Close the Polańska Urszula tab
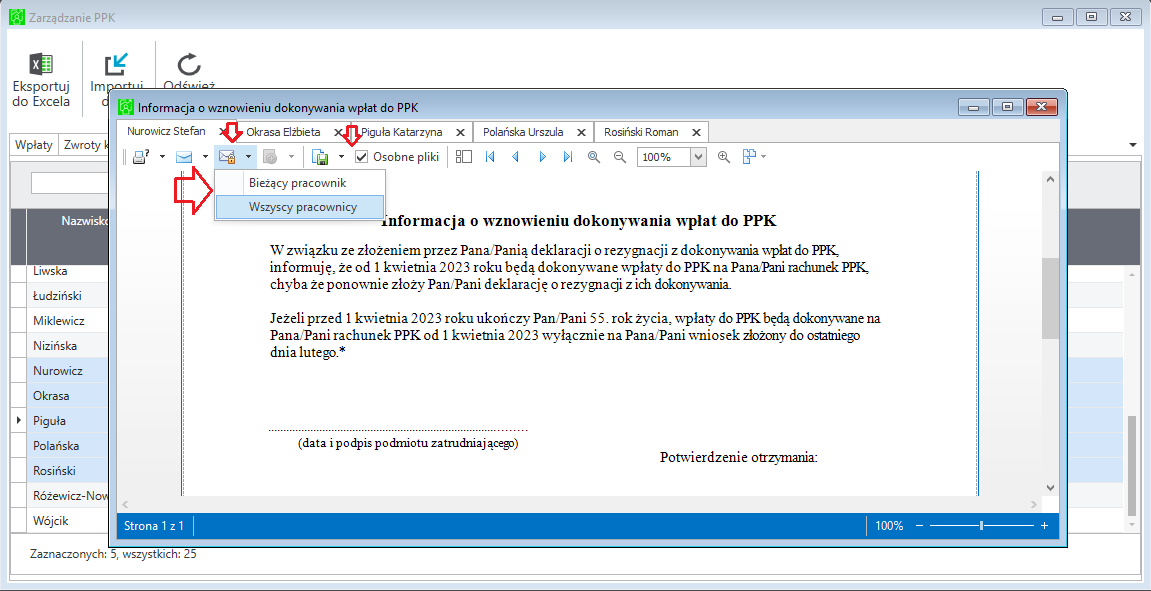The height and width of the screenshot is (591, 1151). [581, 132]
